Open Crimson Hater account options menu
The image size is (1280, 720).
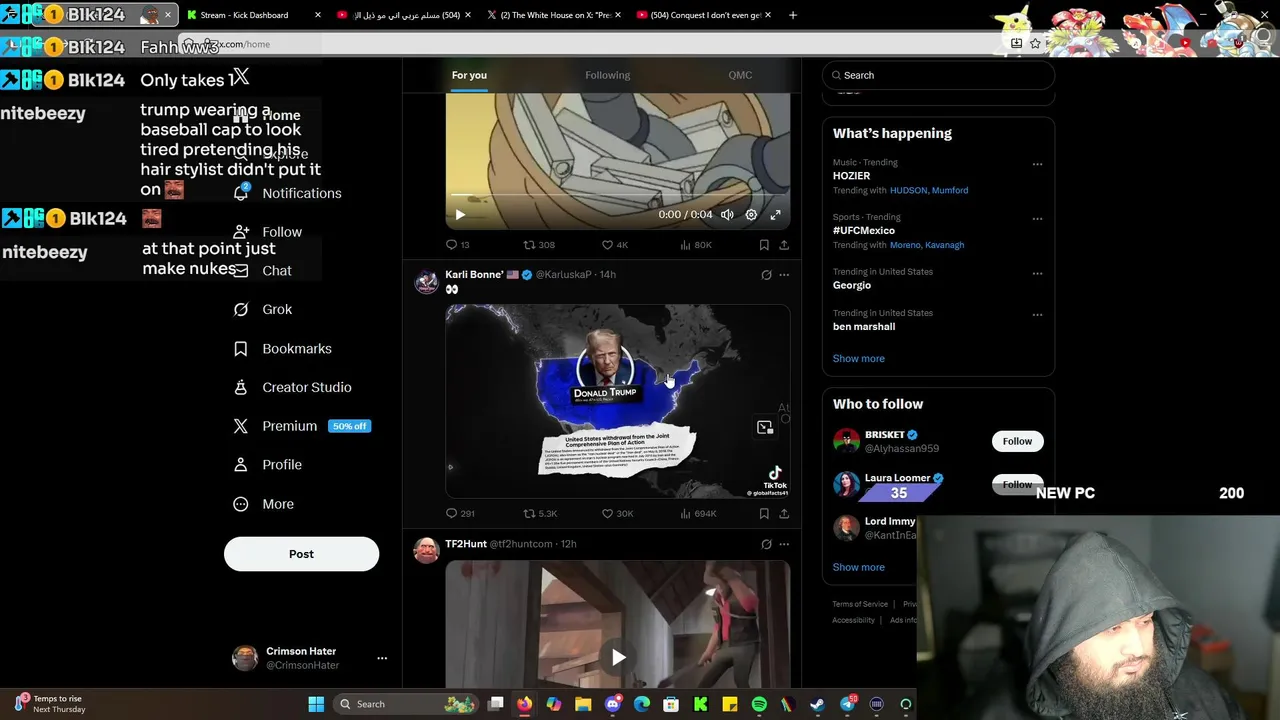coord(382,658)
